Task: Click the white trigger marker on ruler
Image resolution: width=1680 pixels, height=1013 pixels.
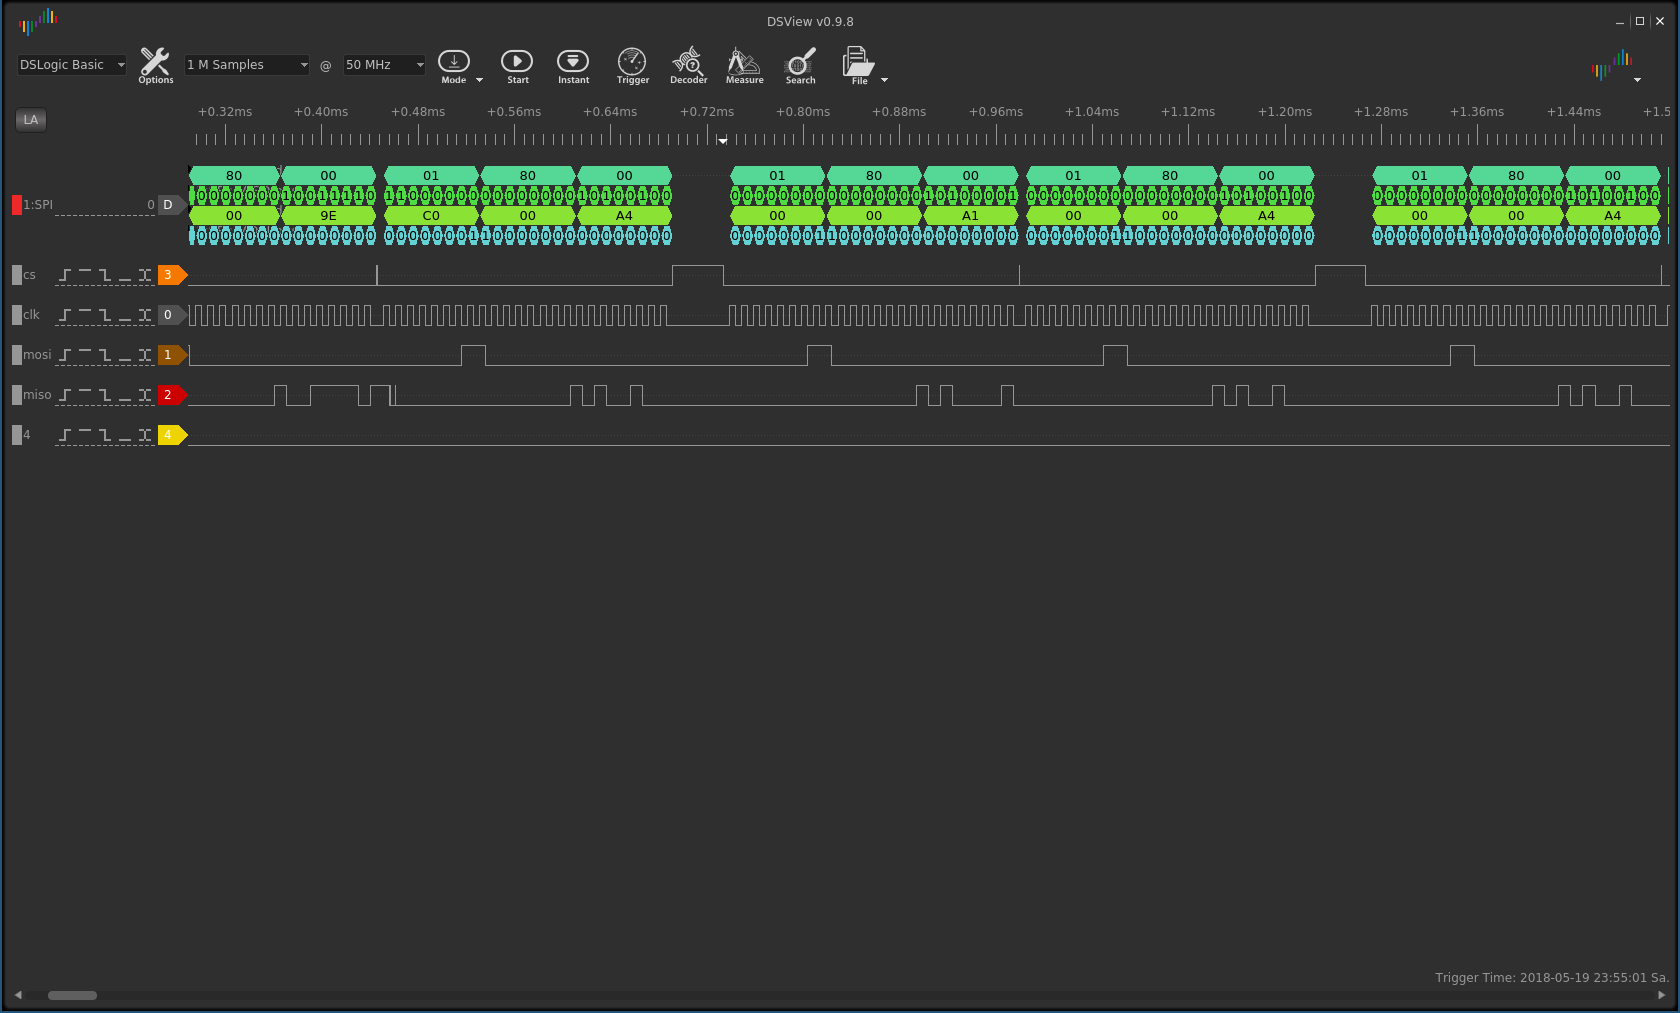Action: click(x=723, y=141)
